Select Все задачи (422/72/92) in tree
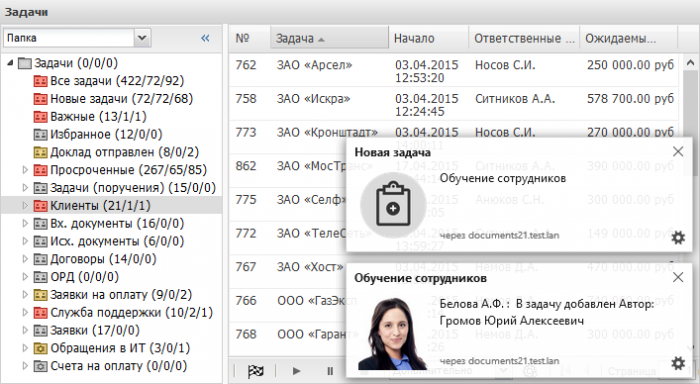This screenshot has width=700, height=384. click(x=117, y=81)
